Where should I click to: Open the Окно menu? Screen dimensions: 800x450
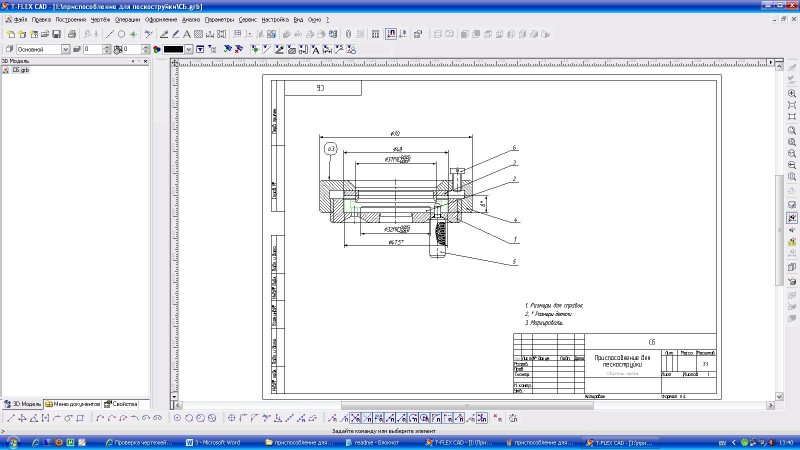click(314, 19)
